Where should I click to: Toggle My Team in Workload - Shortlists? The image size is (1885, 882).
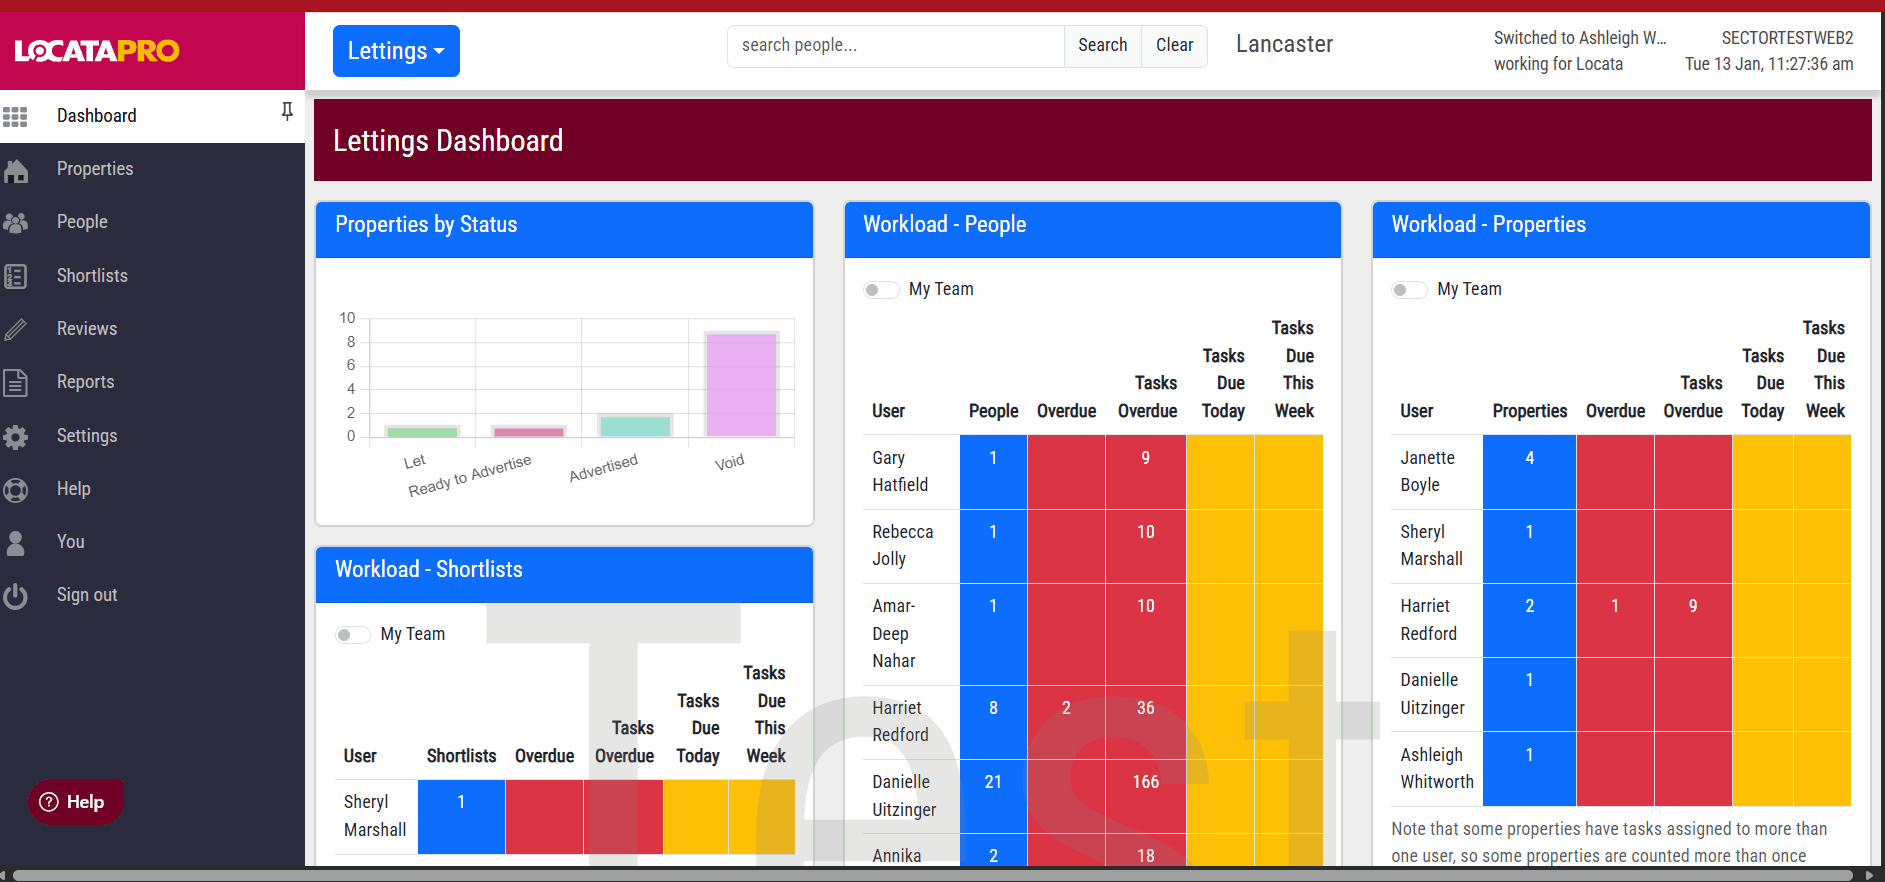click(x=353, y=635)
